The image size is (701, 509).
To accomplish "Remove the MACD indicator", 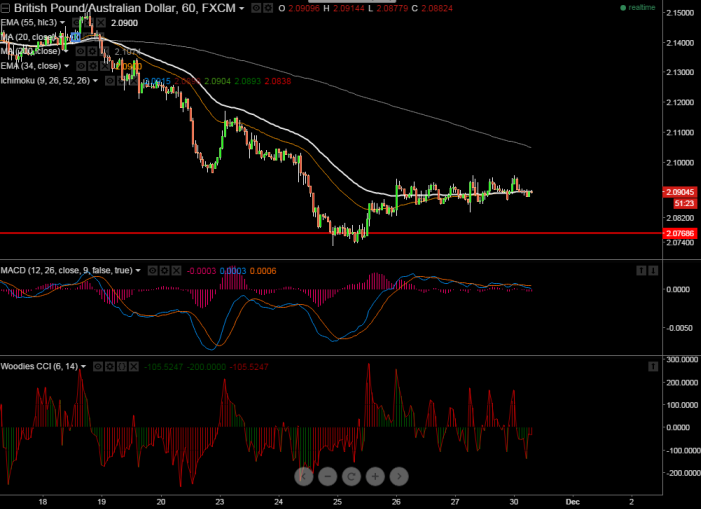I will [178, 270].
